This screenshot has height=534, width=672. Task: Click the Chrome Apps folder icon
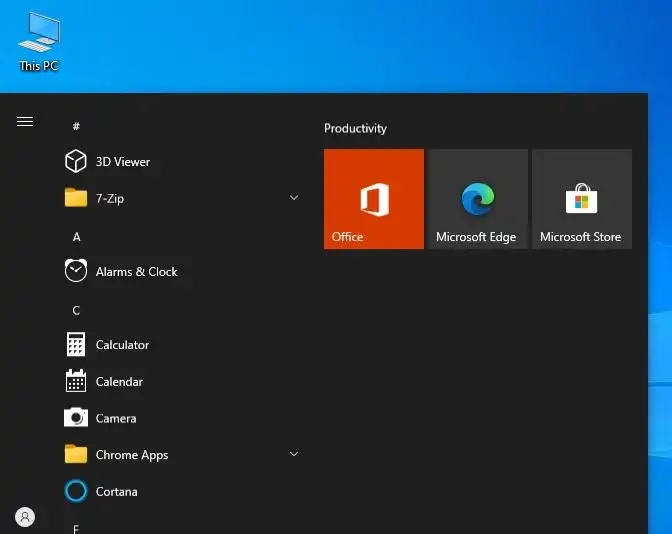click(x=76, y=454)
